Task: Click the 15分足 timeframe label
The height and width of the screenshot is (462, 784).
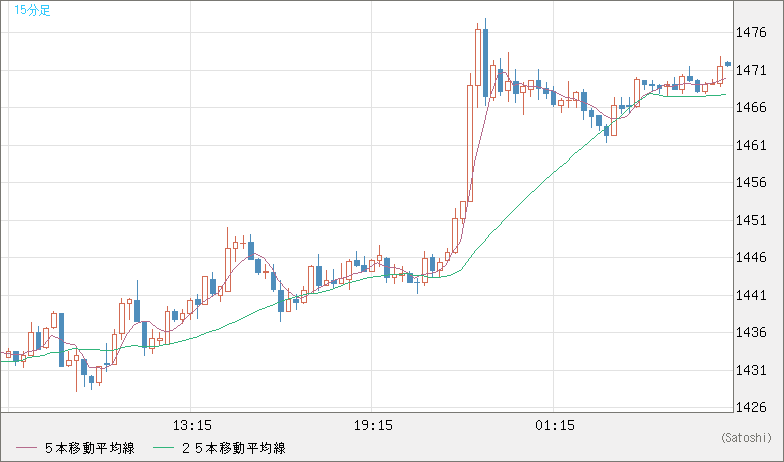Action: pos(32,10)
